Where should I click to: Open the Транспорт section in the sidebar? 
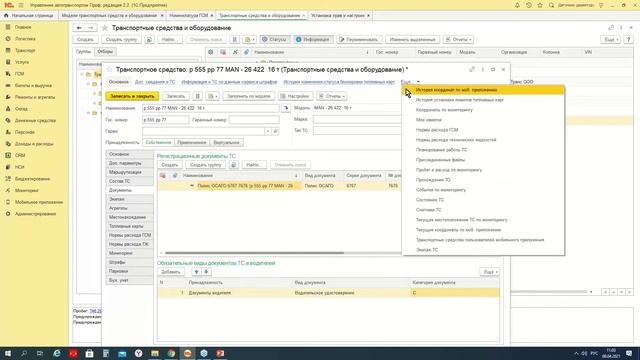[24, 50]
